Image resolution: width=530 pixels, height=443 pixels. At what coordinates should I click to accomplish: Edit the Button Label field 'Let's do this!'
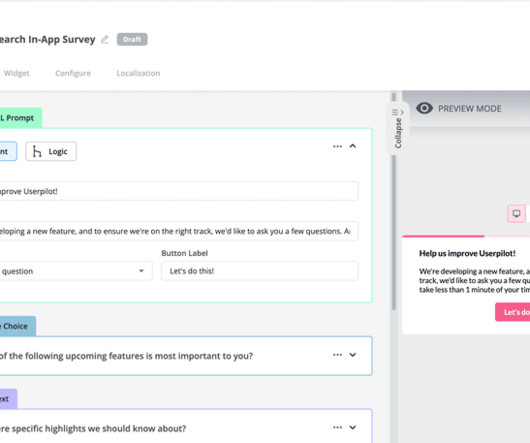pos(260,271)
